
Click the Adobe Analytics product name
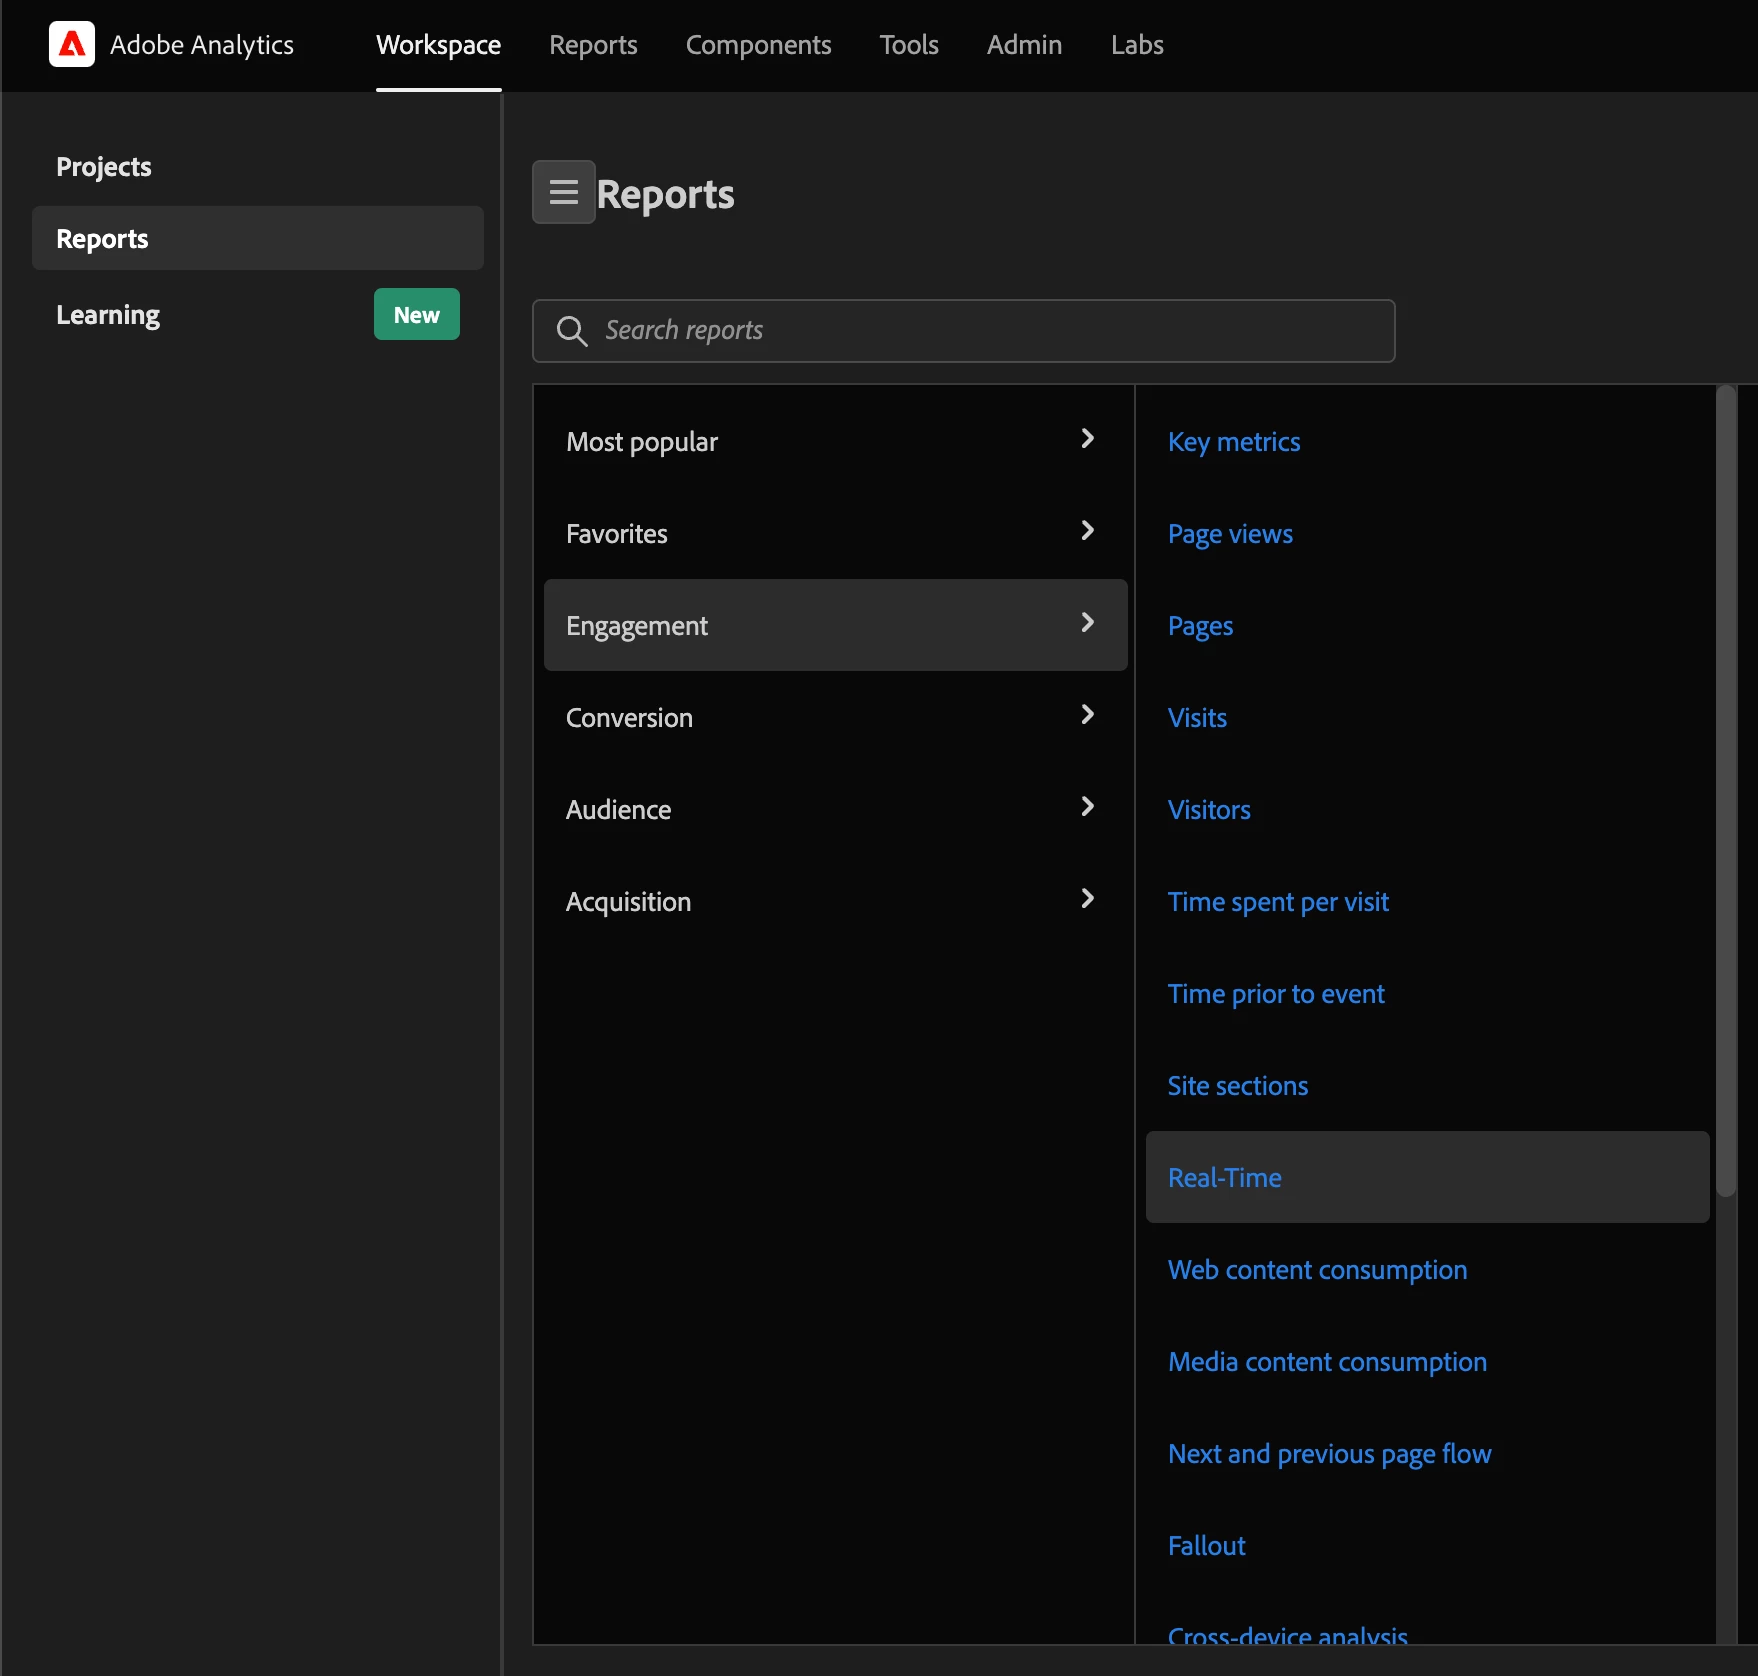pos(202,45)
